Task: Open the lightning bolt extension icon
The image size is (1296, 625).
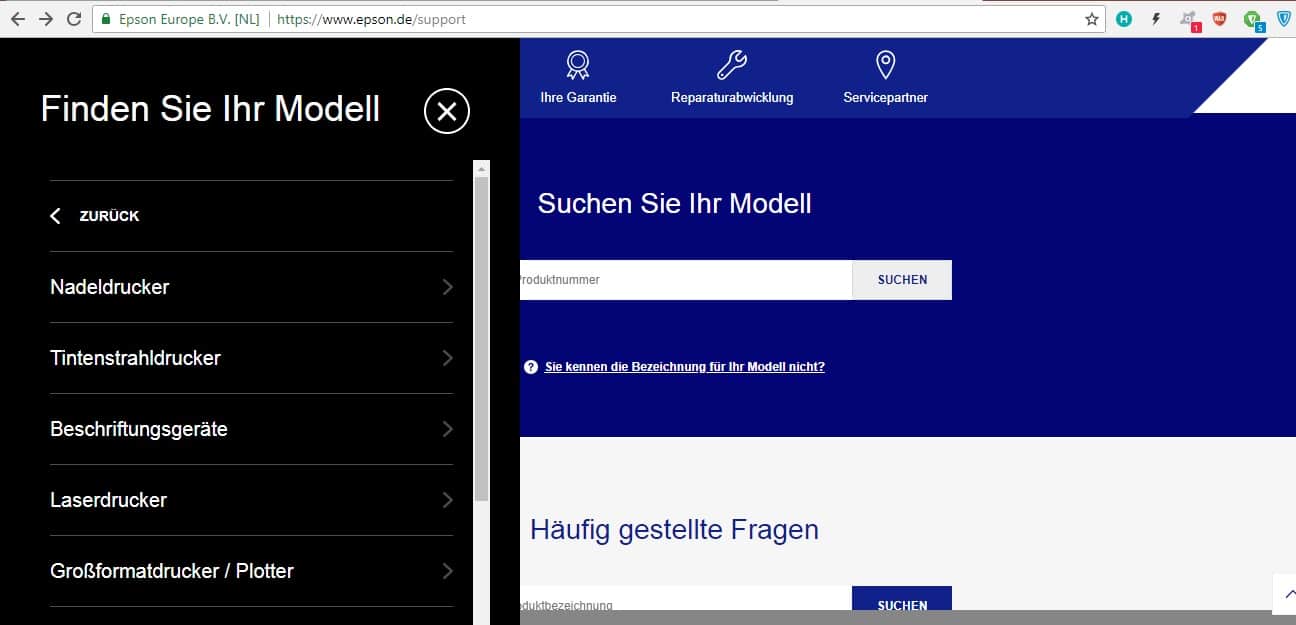Action: pyautogui.click(x=1156, y=19)
